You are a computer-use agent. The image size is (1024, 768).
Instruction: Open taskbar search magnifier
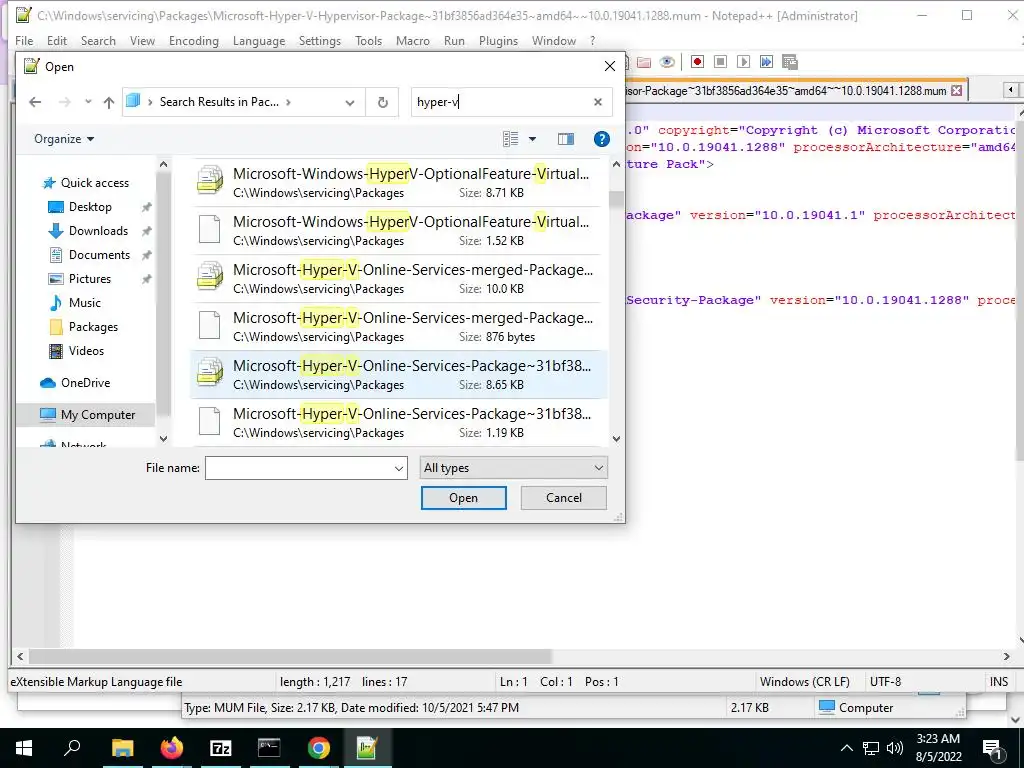pos(72,748)
